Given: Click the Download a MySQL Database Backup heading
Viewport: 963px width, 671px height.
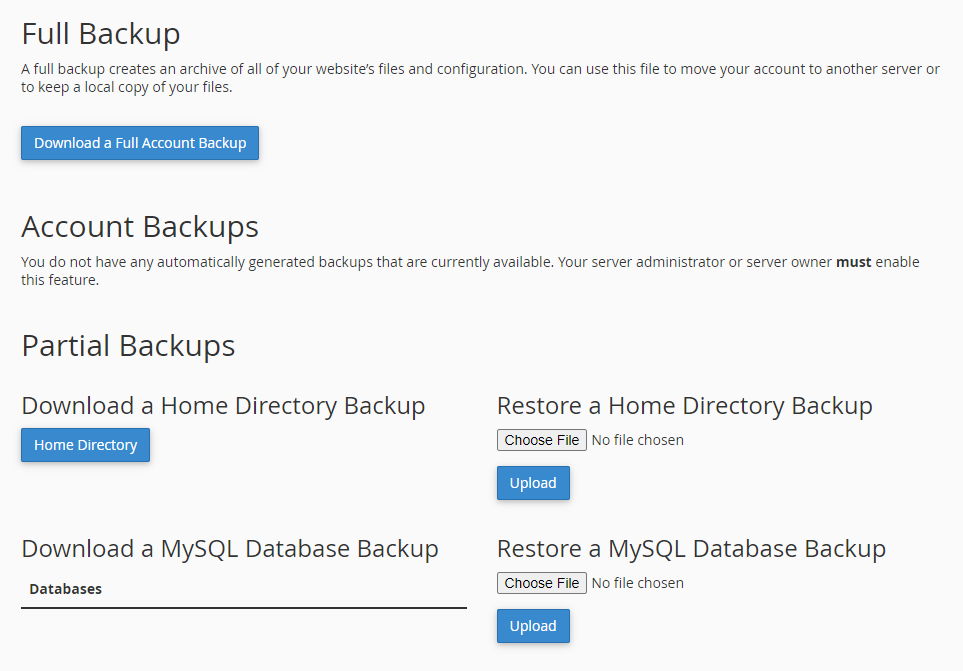Looking at the screenshot, I should tap(230, 549).
